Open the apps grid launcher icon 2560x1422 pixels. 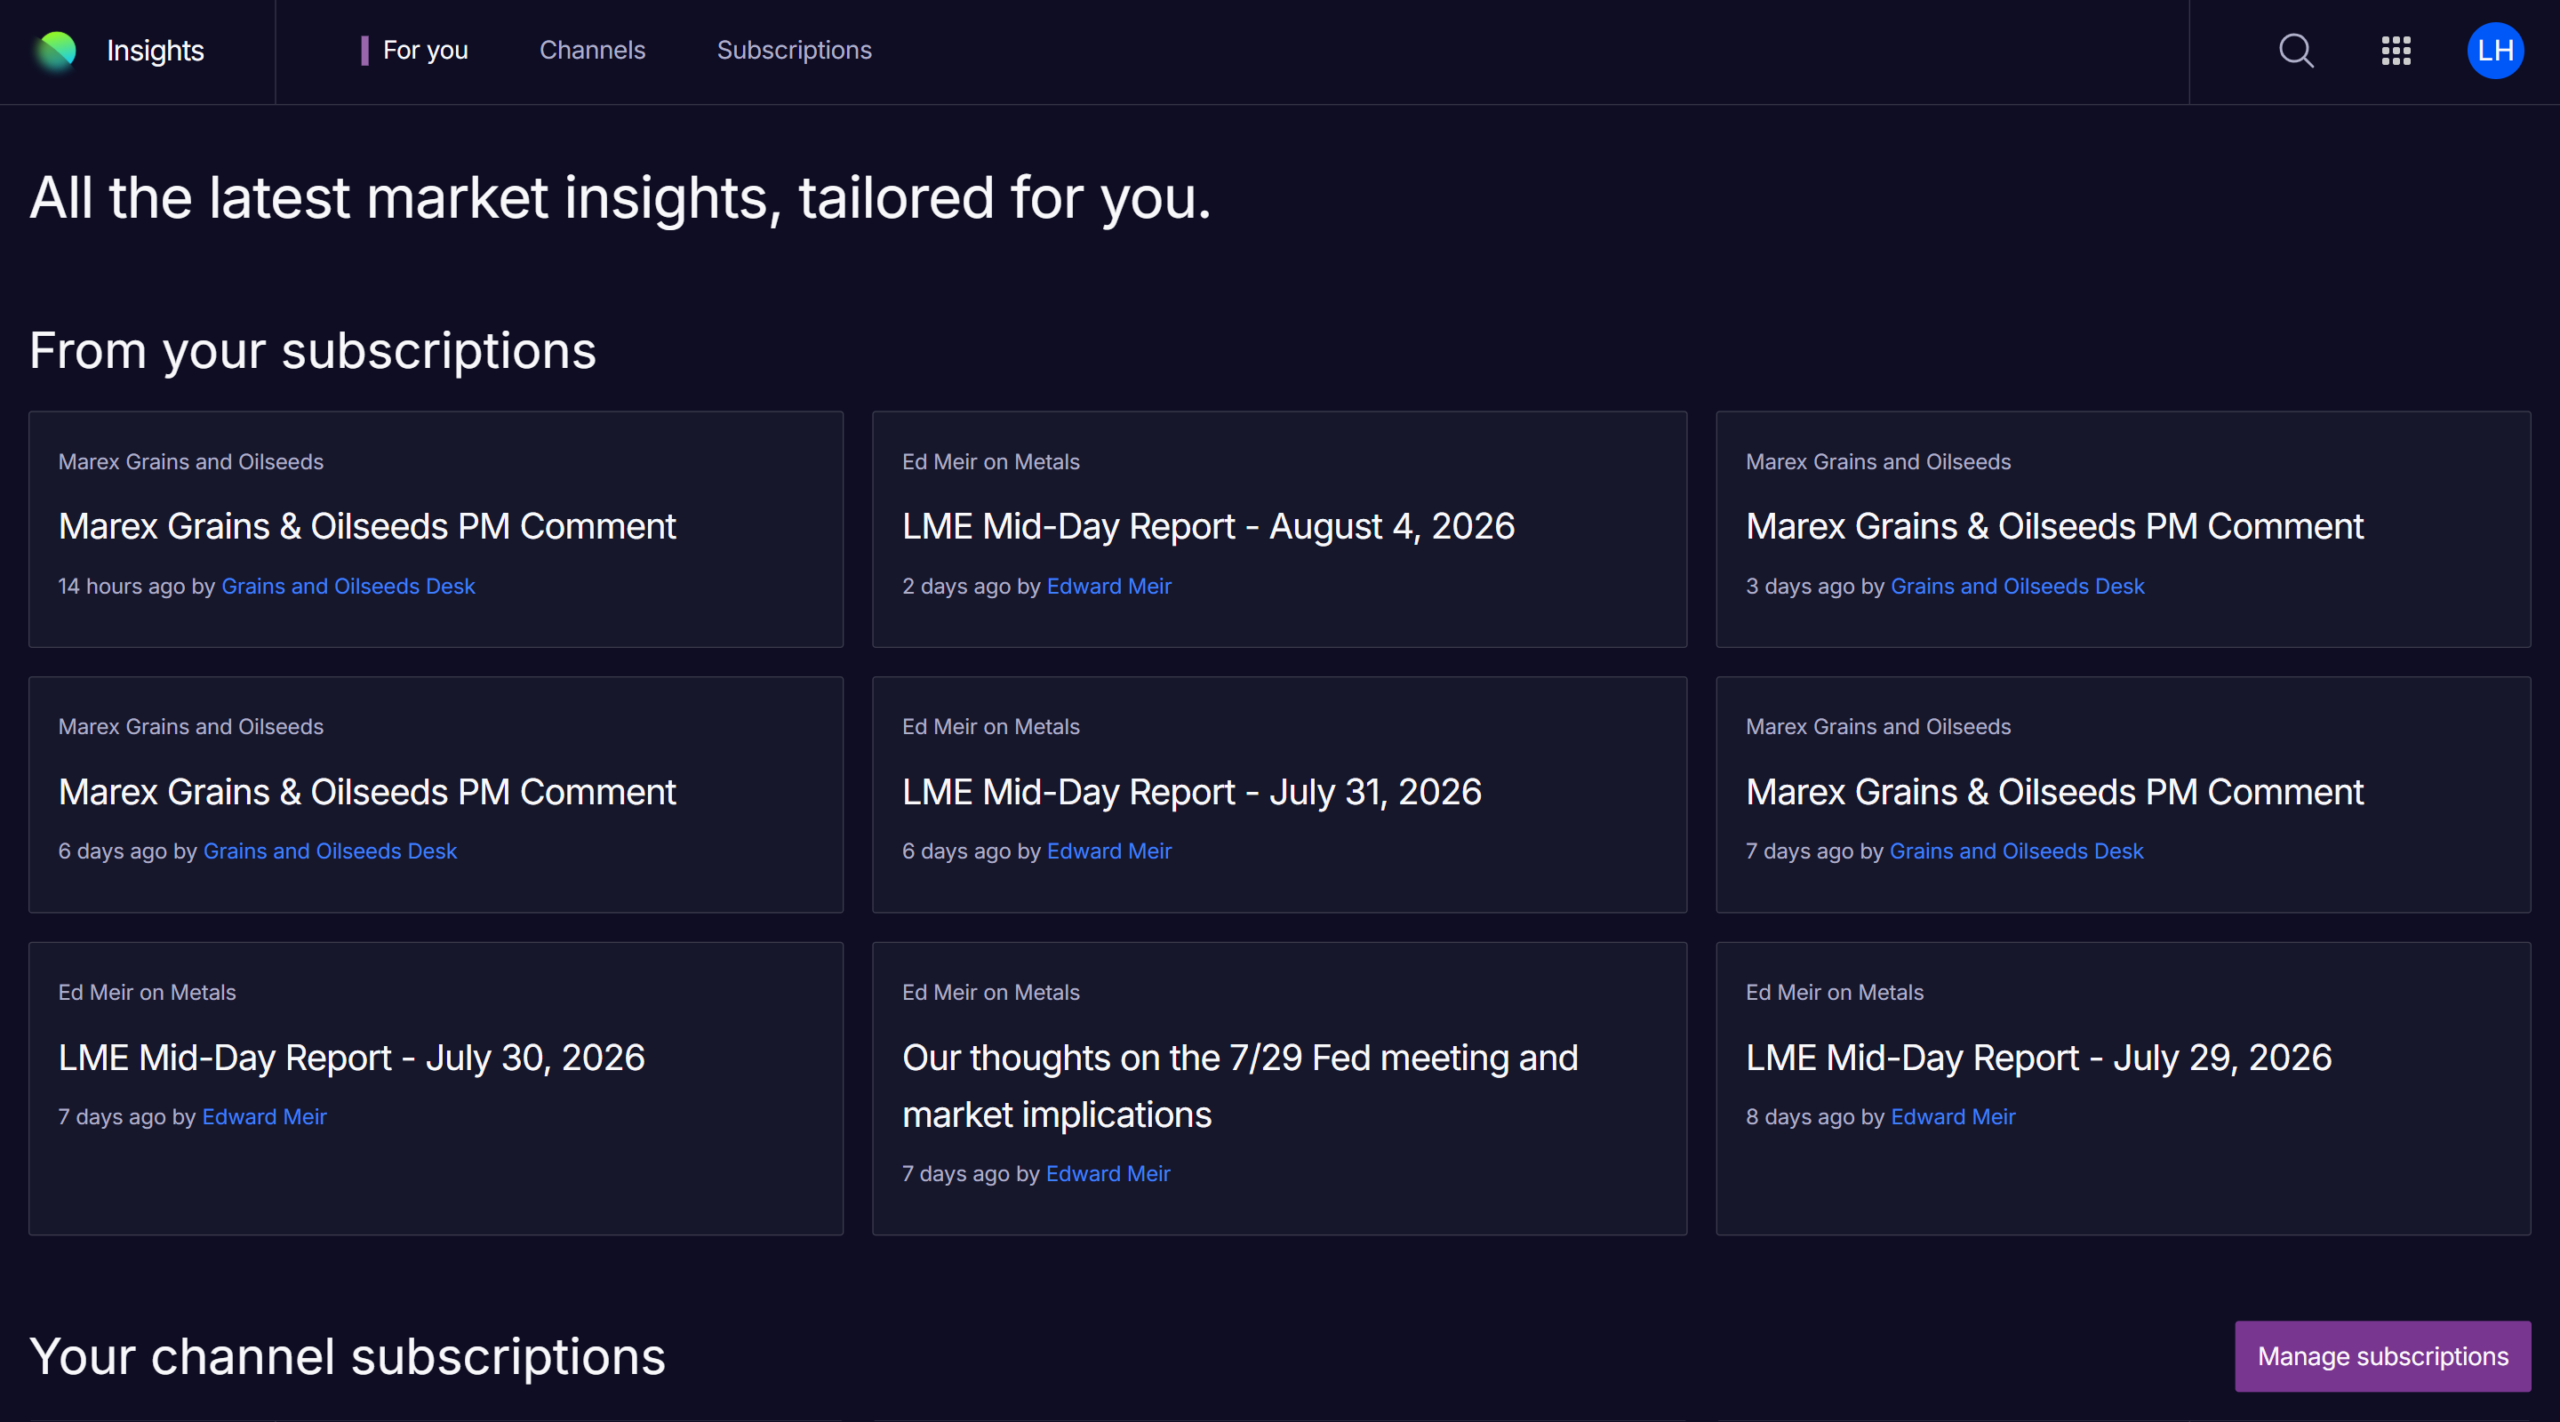point(2396,51)
